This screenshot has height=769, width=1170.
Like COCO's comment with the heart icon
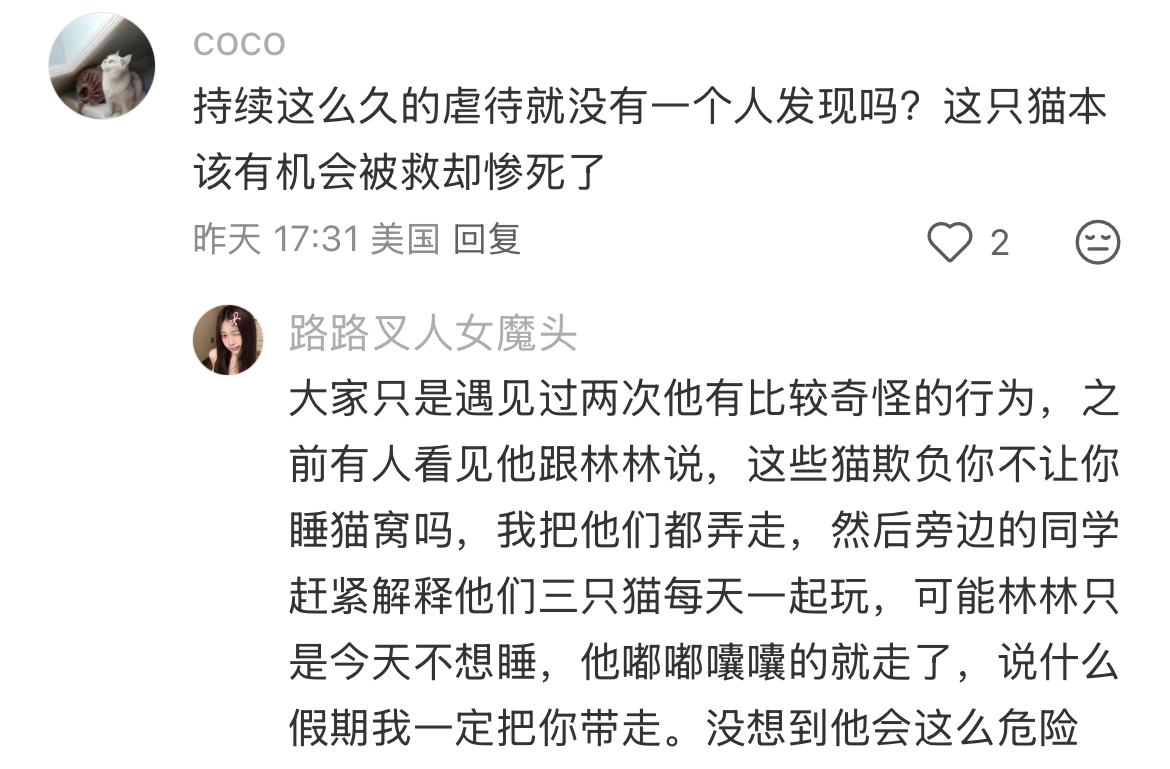(949, 242)
